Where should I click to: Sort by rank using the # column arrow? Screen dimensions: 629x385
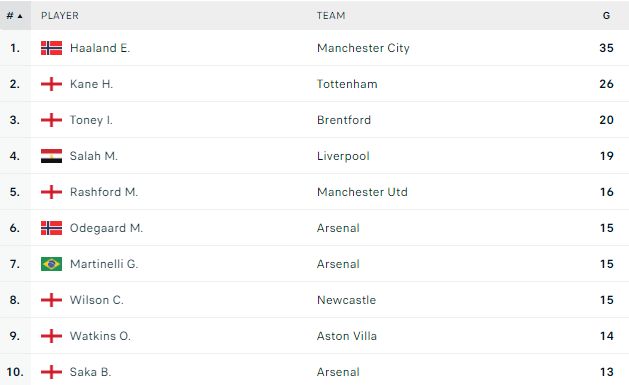(x=14, y=16)
